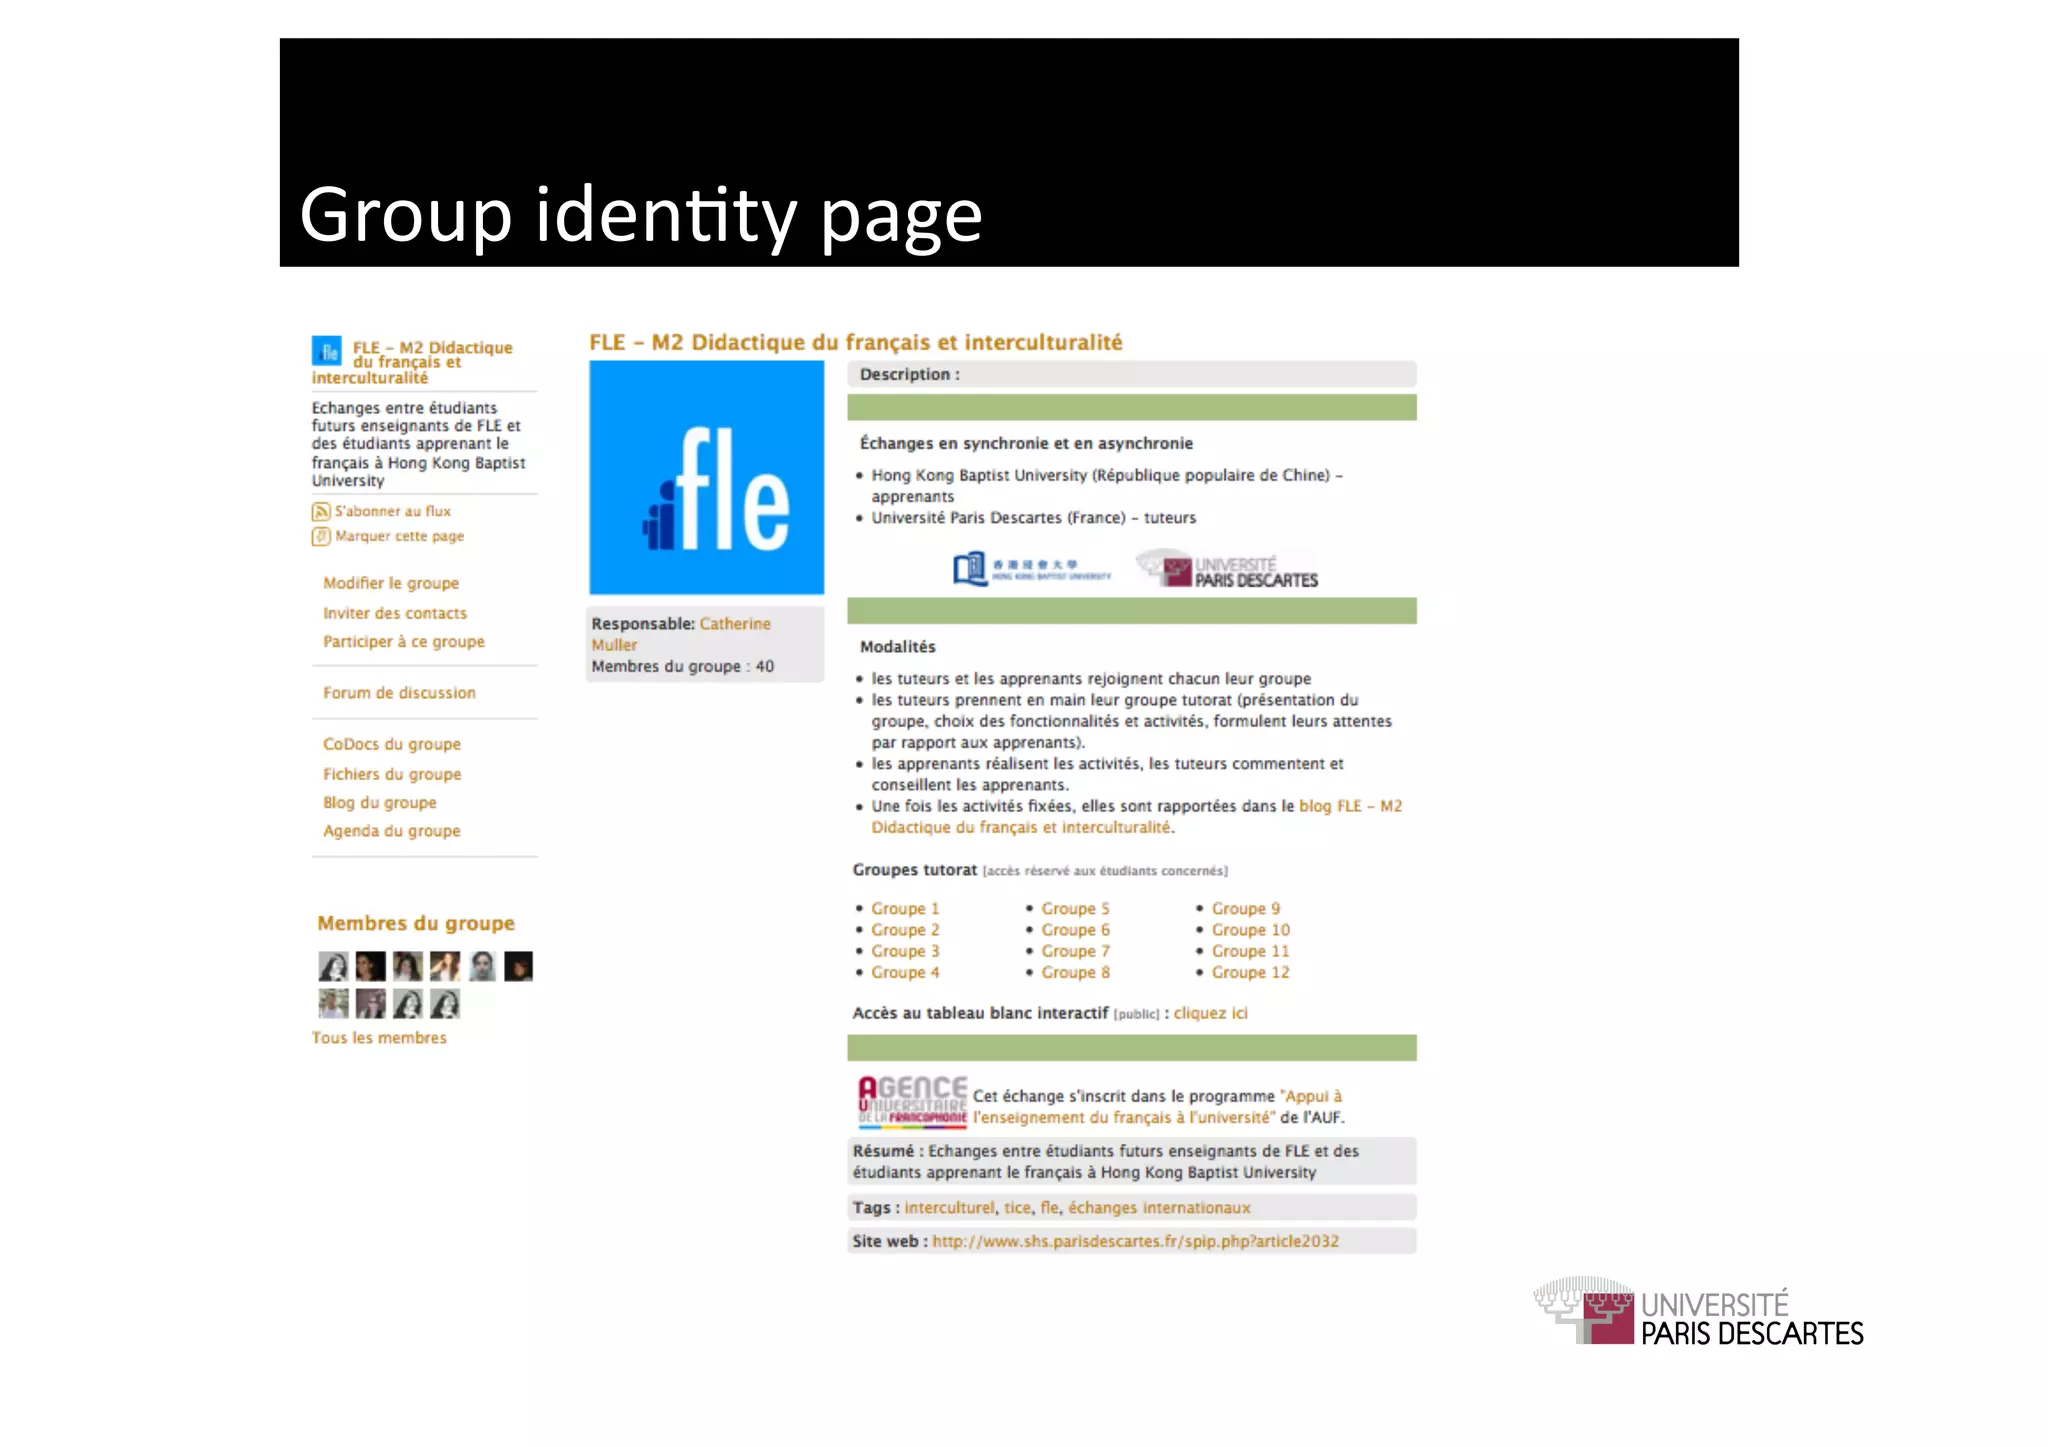2048x1447 pixels.
Task: Click the Description : header bar
Action: pyautogui.click(x=1132, y=374)
